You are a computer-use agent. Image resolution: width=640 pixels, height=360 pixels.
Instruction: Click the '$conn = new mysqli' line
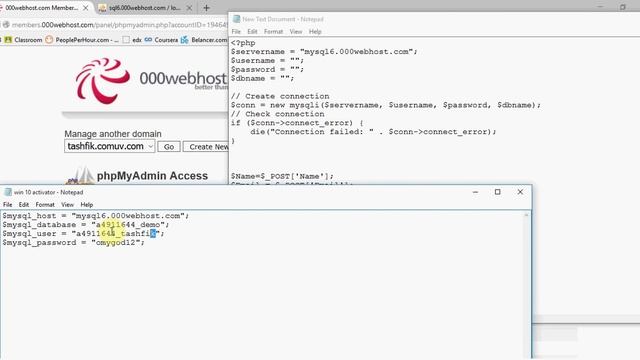point(386,105)
